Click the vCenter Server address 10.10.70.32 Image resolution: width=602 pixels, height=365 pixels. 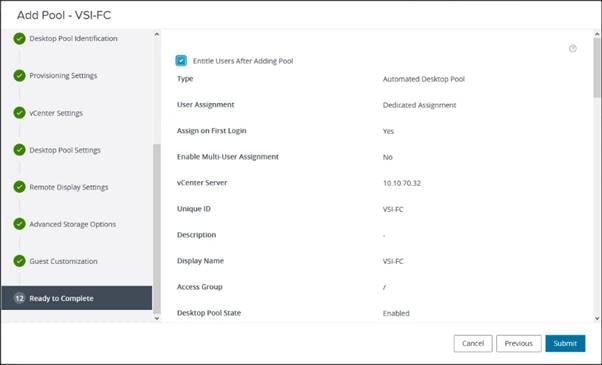402,183
